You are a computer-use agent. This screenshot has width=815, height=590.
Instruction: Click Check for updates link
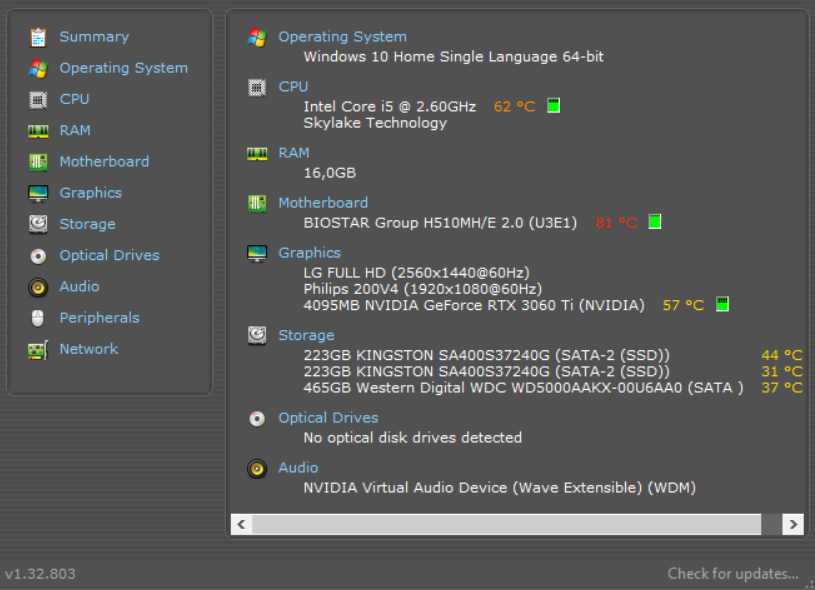coord(733,574)
